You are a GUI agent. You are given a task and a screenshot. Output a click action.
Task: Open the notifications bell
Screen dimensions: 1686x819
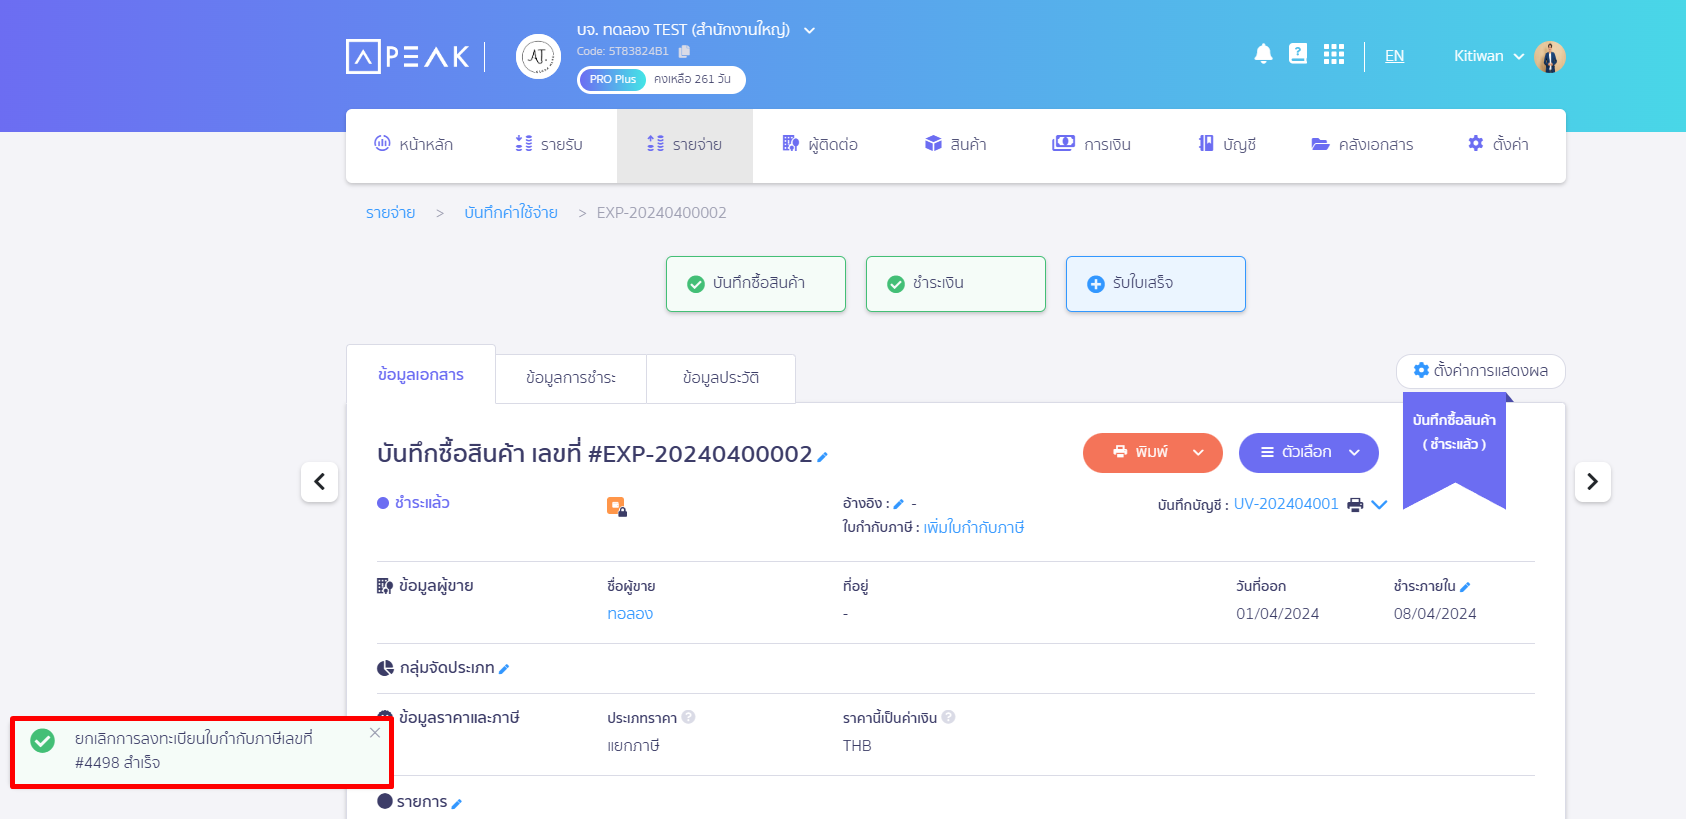tap(1263, 54)
